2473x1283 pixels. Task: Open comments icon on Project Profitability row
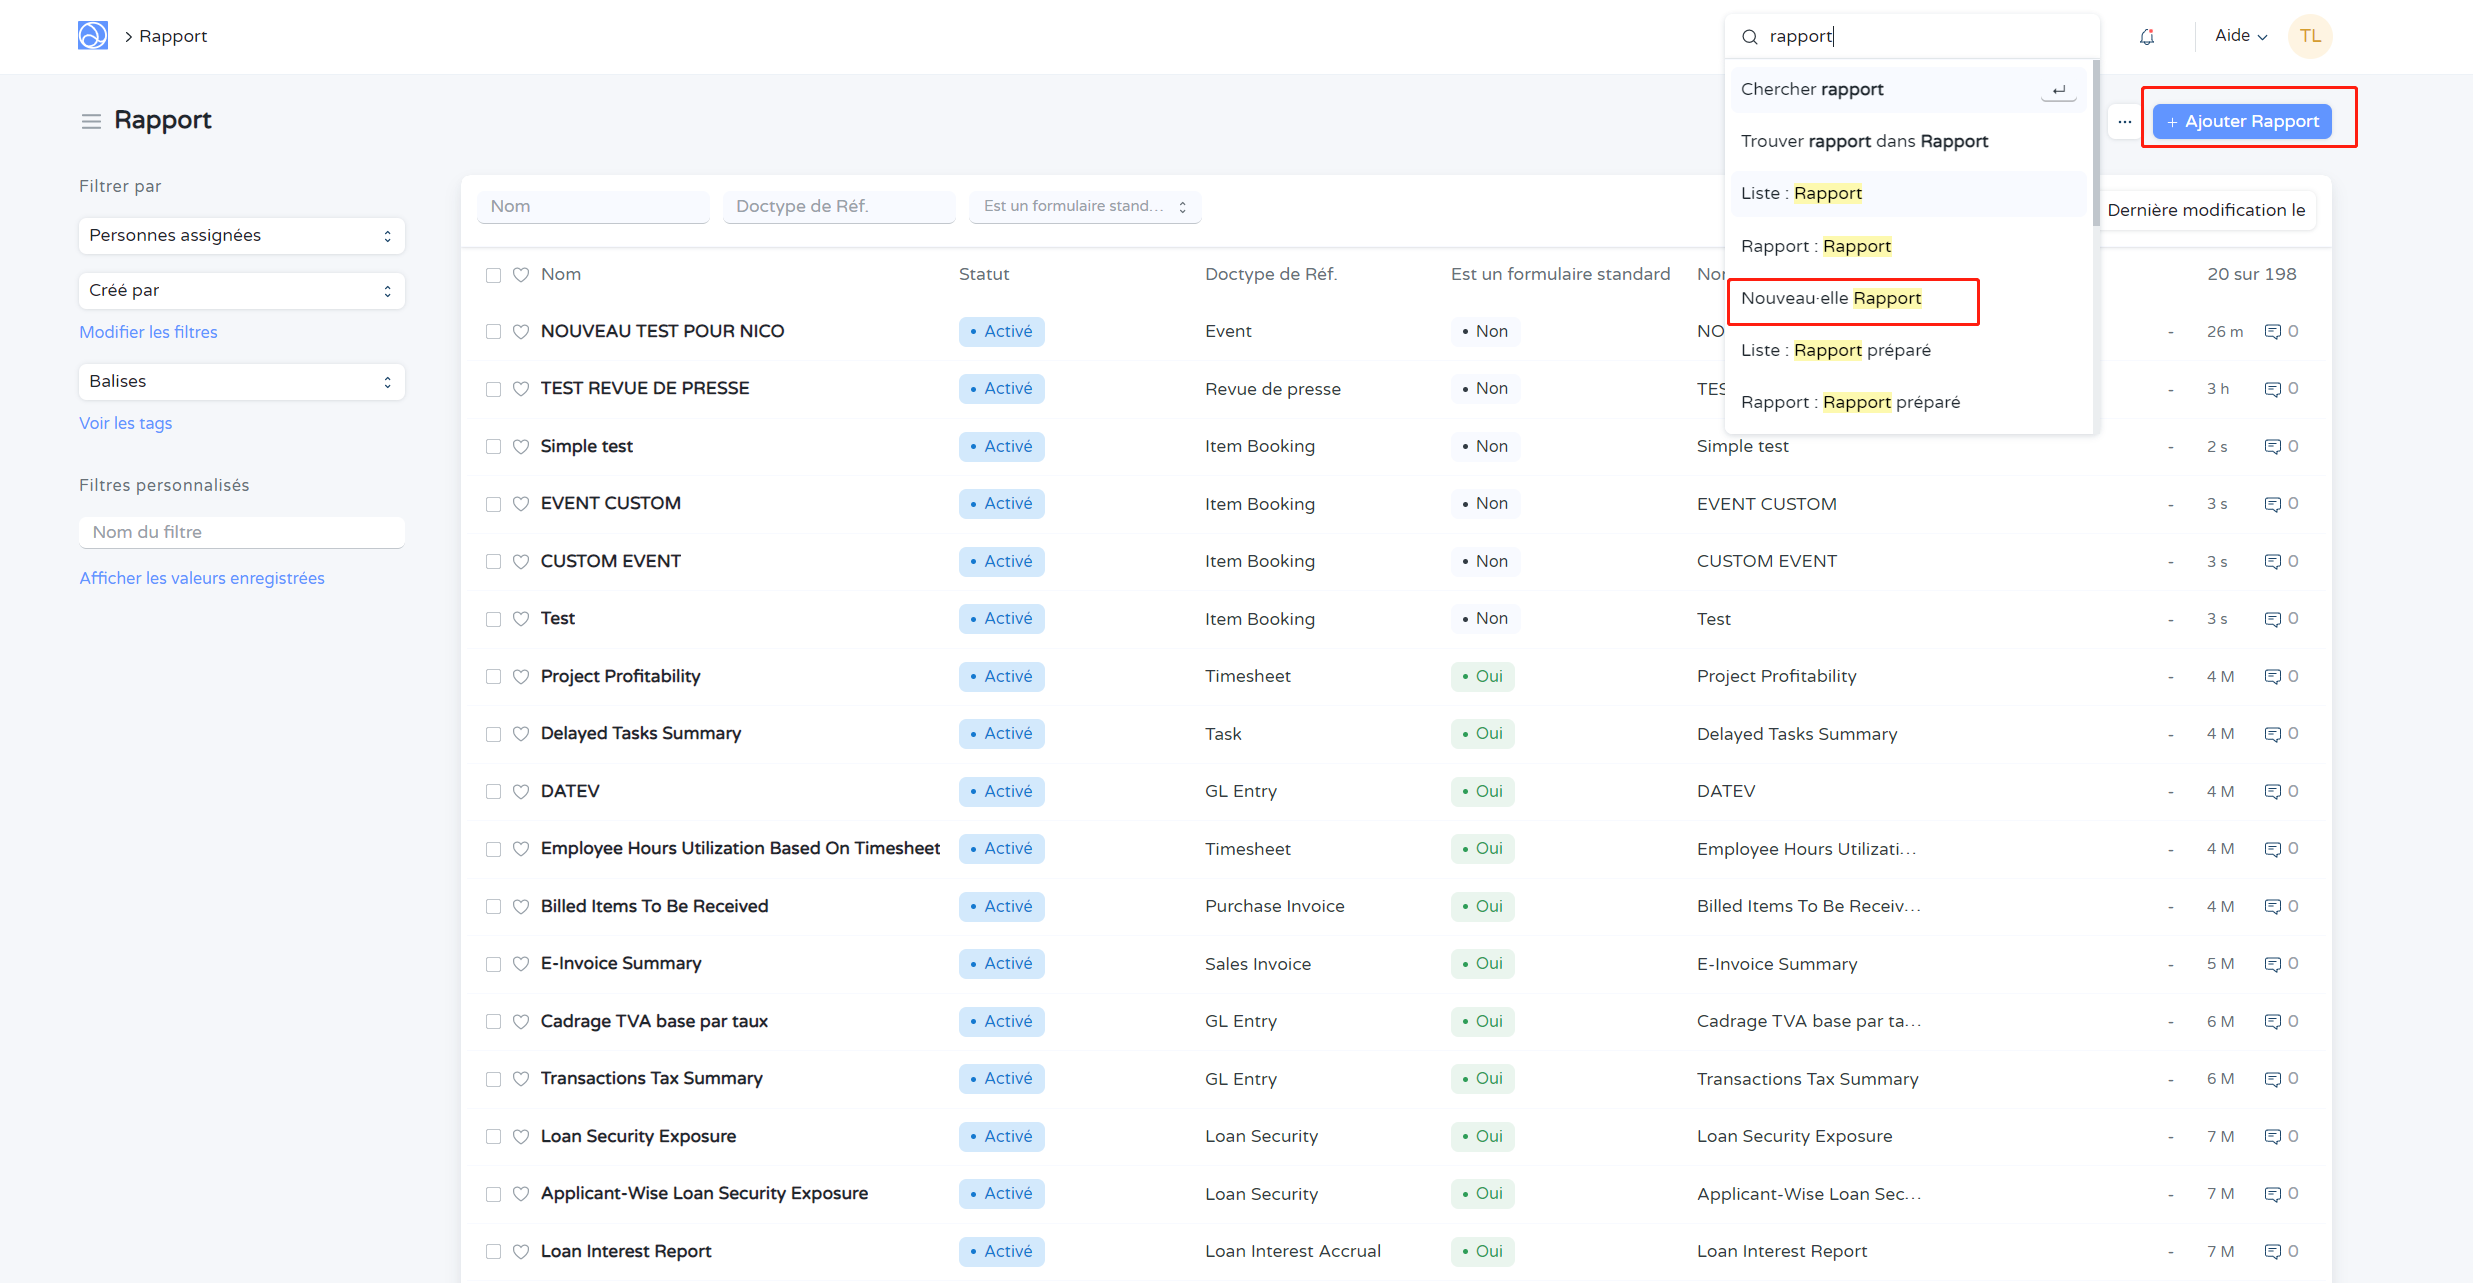pos(2273,677)
